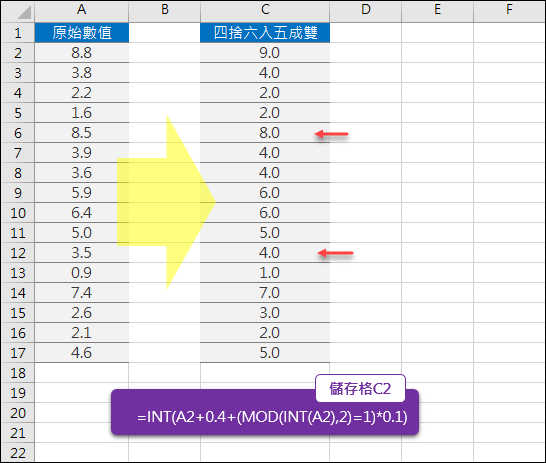Click cell A12 with value 3.5
546x463 pixels.
pyautogui.click(x=82, y=253)
